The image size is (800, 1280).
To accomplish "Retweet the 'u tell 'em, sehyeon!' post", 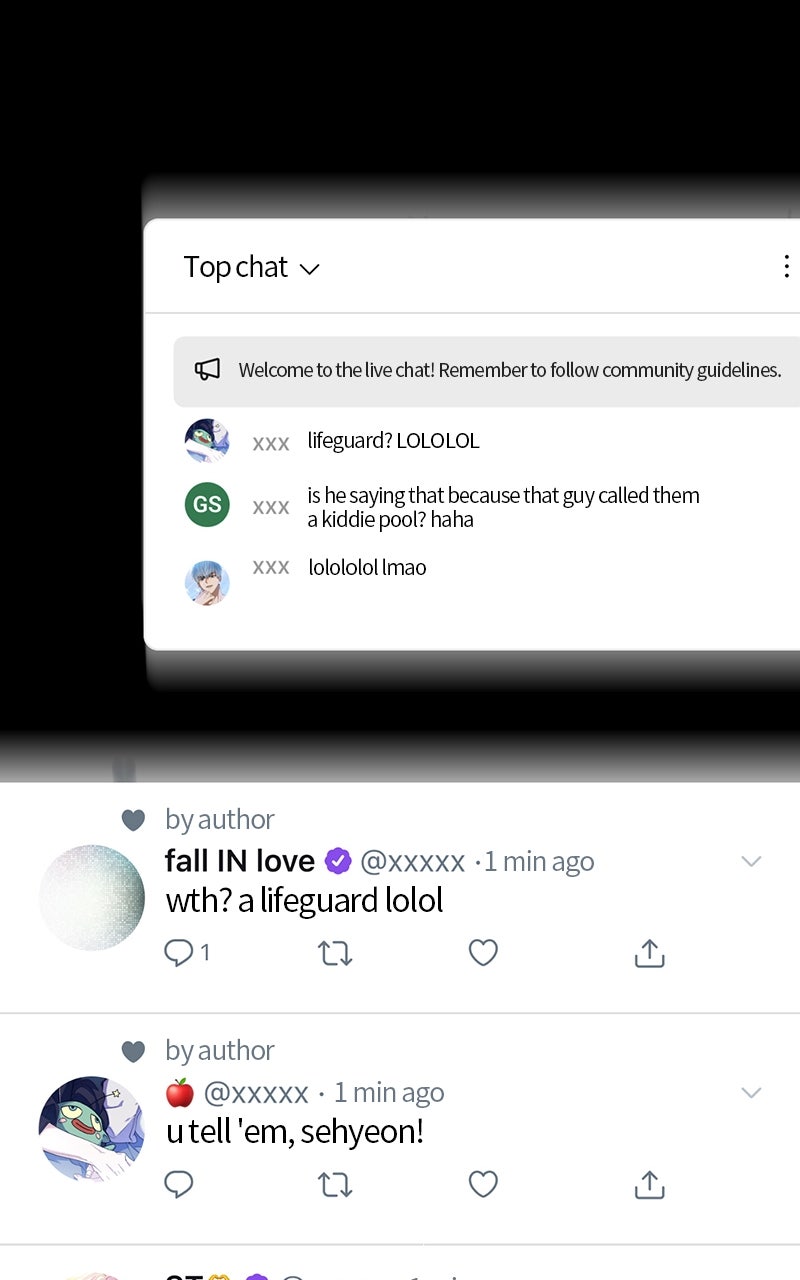I will (335, 1186).
